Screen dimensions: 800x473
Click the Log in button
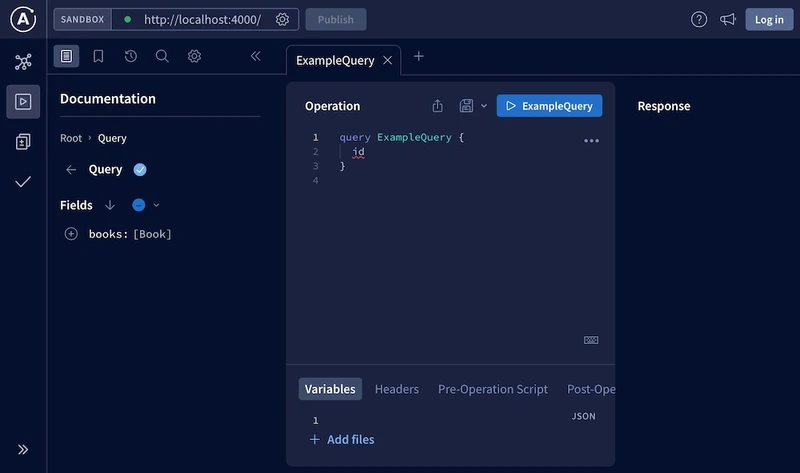768,20
